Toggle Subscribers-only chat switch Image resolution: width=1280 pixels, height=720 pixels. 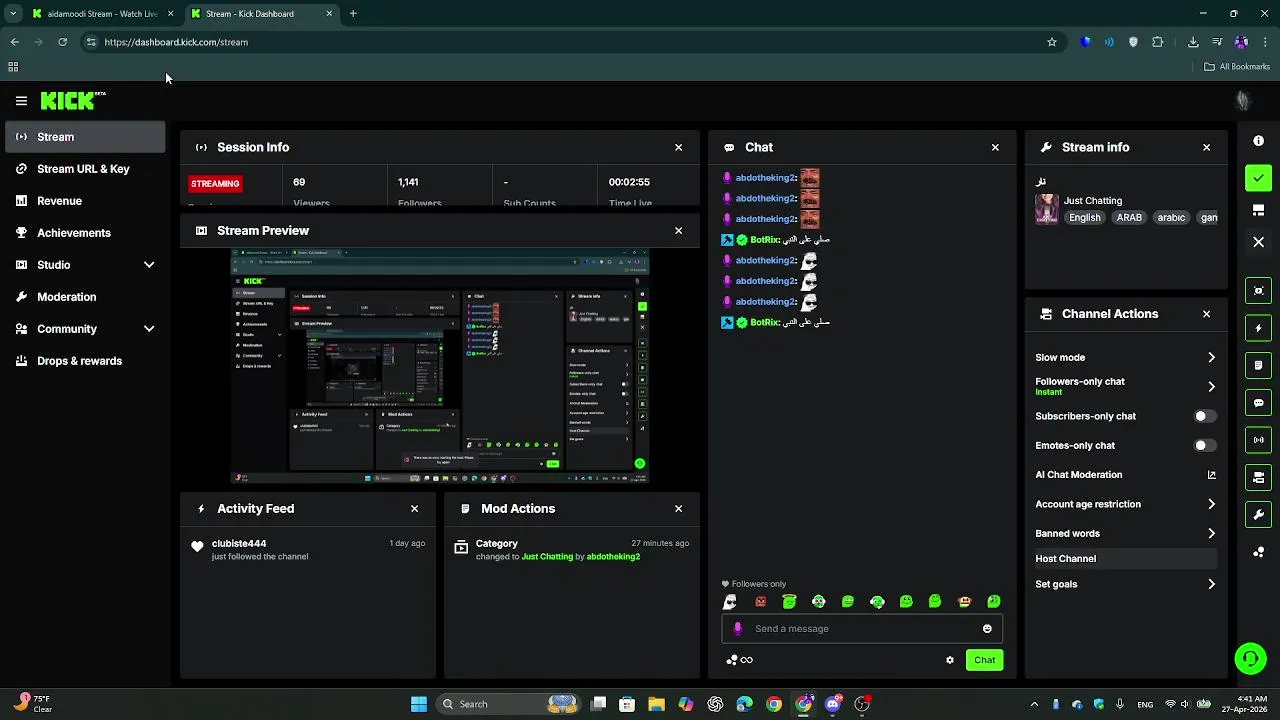point(1205,416)
